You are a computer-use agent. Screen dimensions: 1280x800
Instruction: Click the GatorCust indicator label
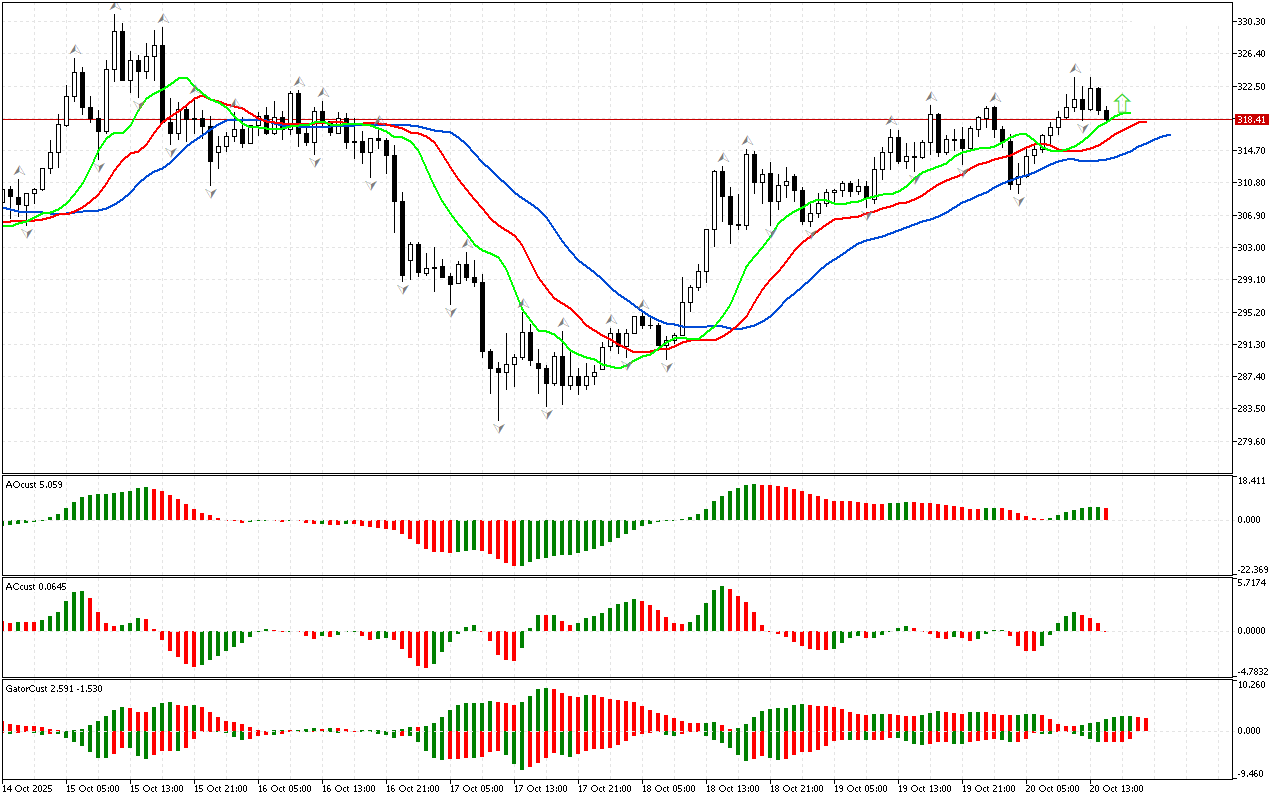(54, 688)
